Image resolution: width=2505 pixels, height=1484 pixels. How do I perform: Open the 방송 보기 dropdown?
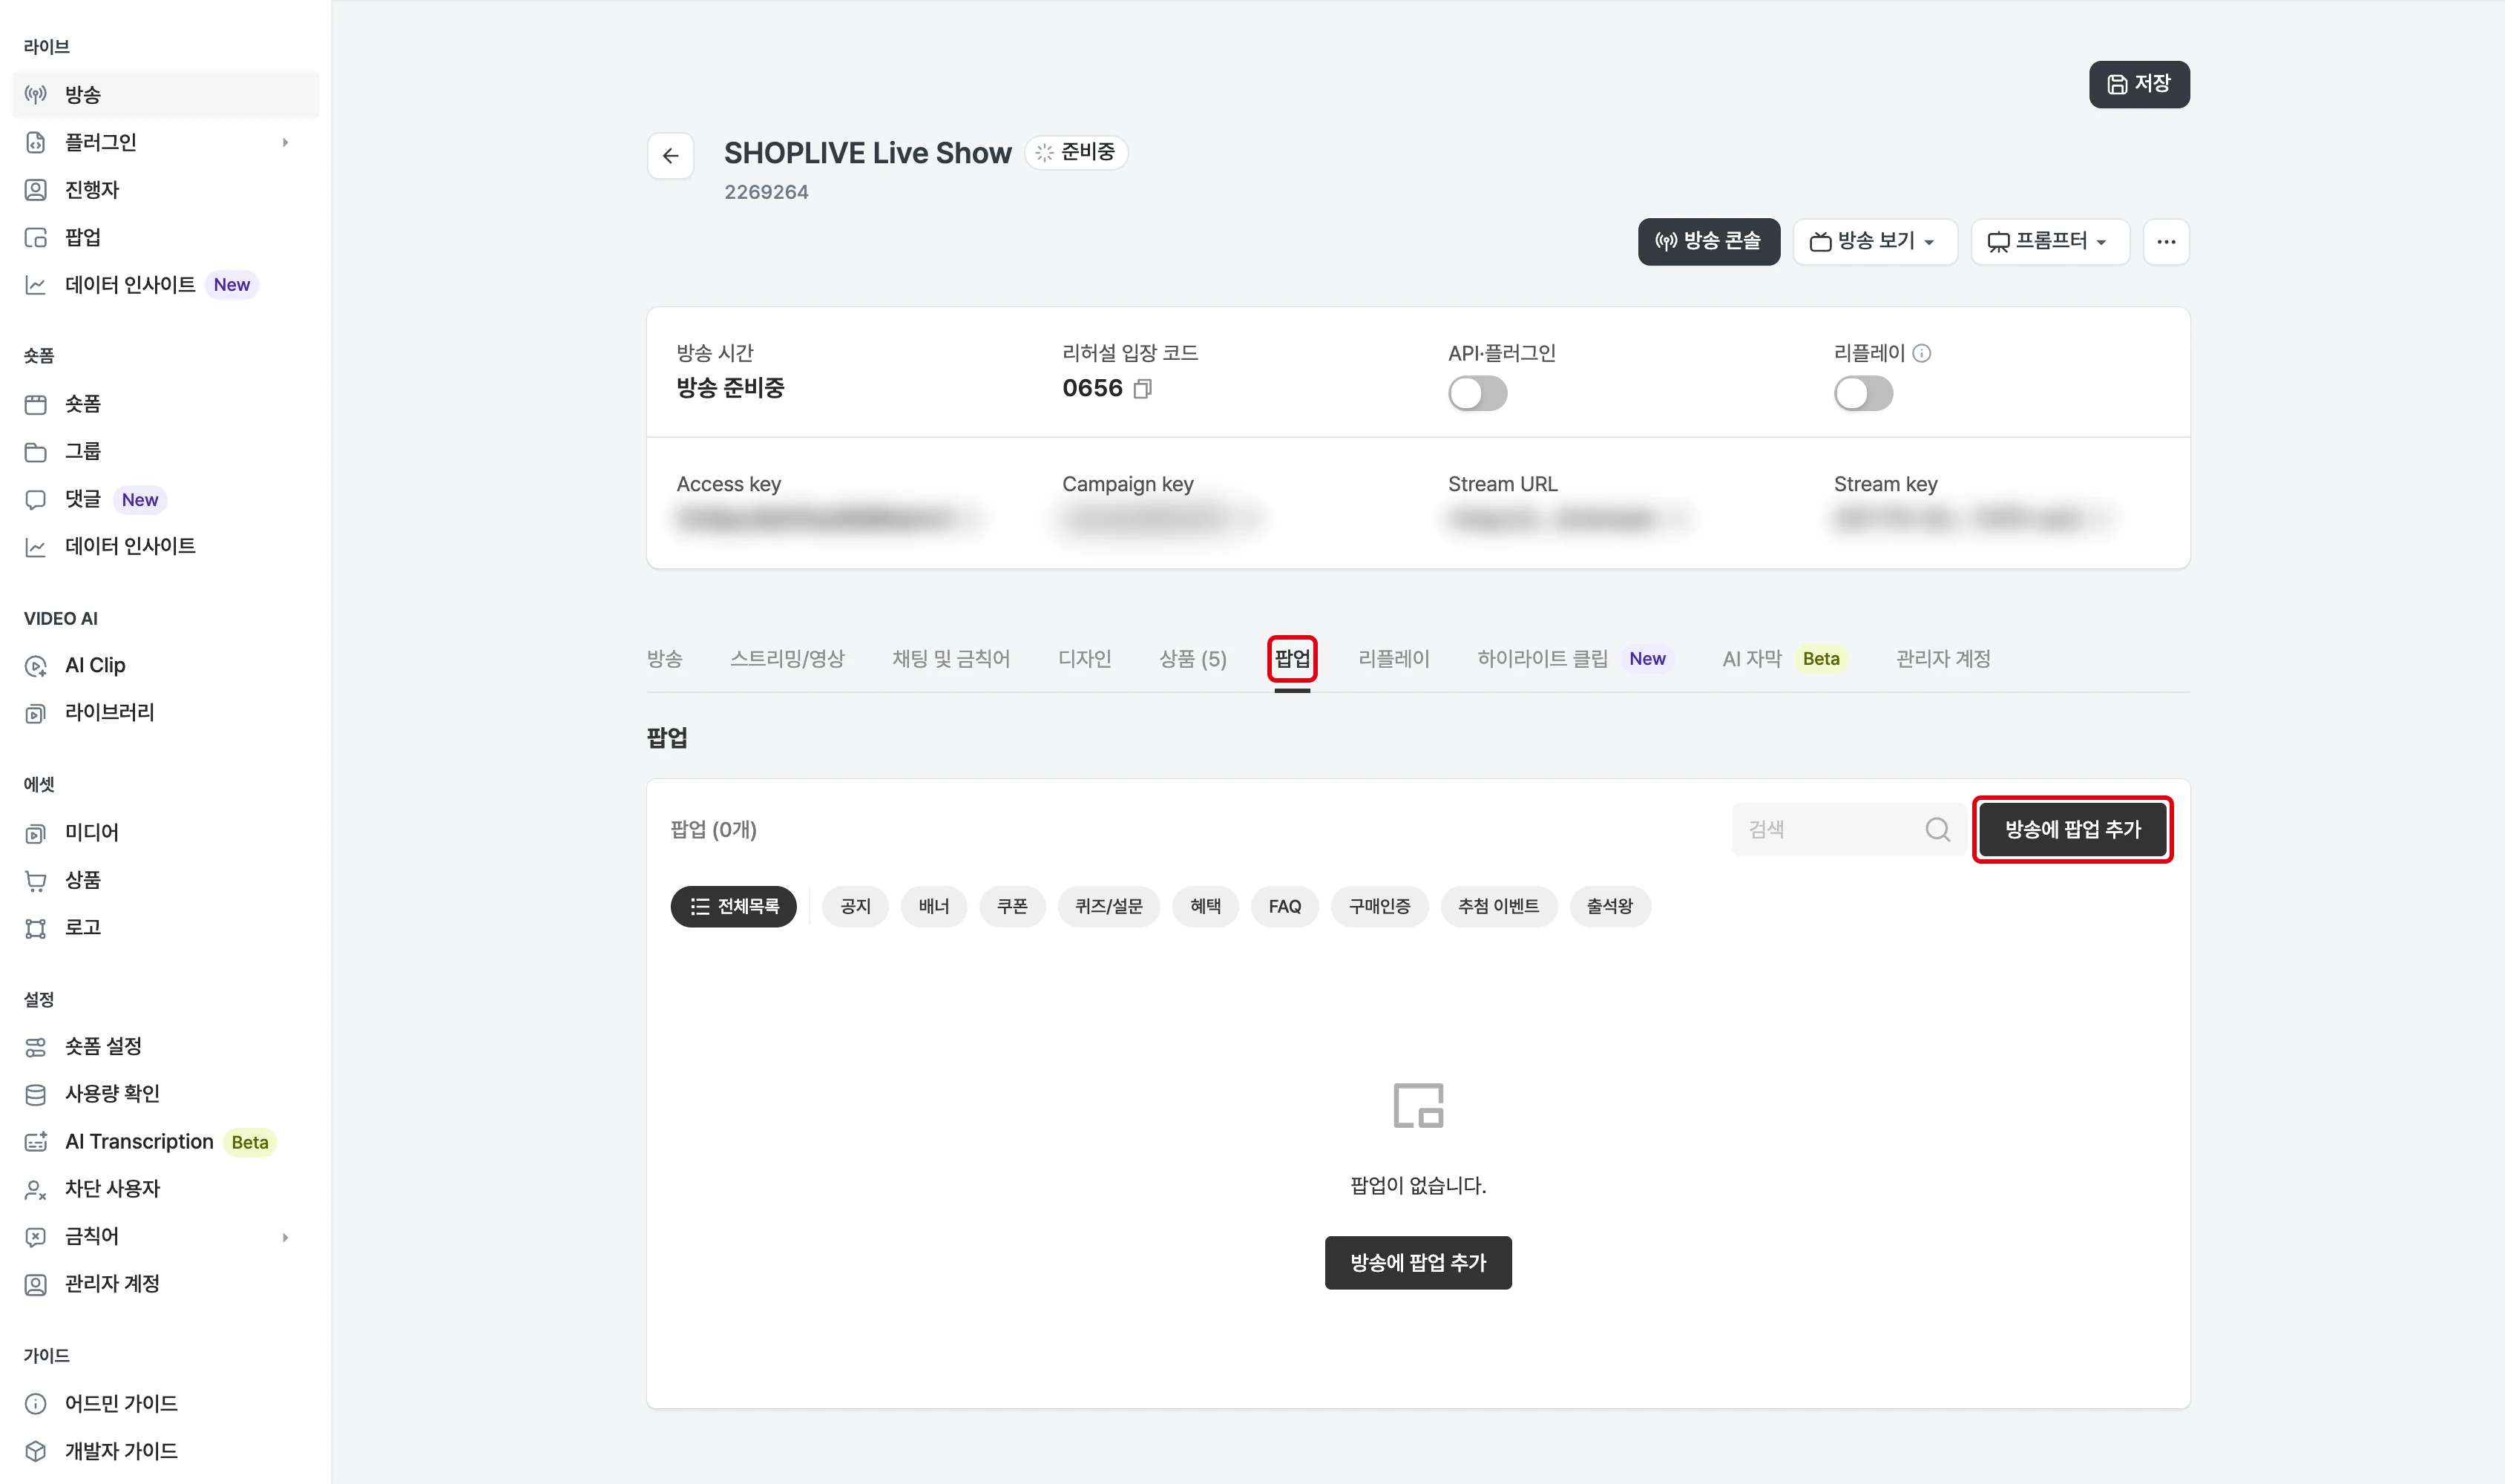[x=1874, y=242]
